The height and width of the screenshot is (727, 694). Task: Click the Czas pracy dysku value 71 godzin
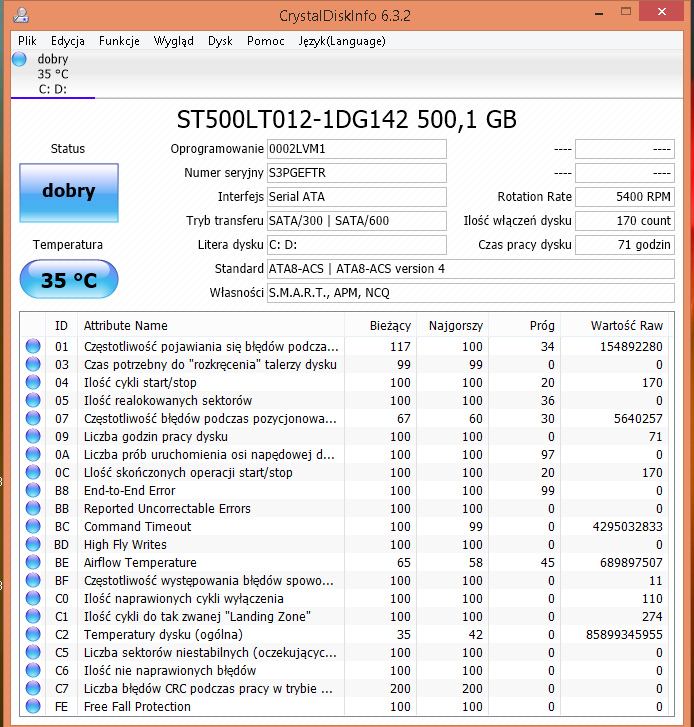pyautogui.click(x=625, y=245)
